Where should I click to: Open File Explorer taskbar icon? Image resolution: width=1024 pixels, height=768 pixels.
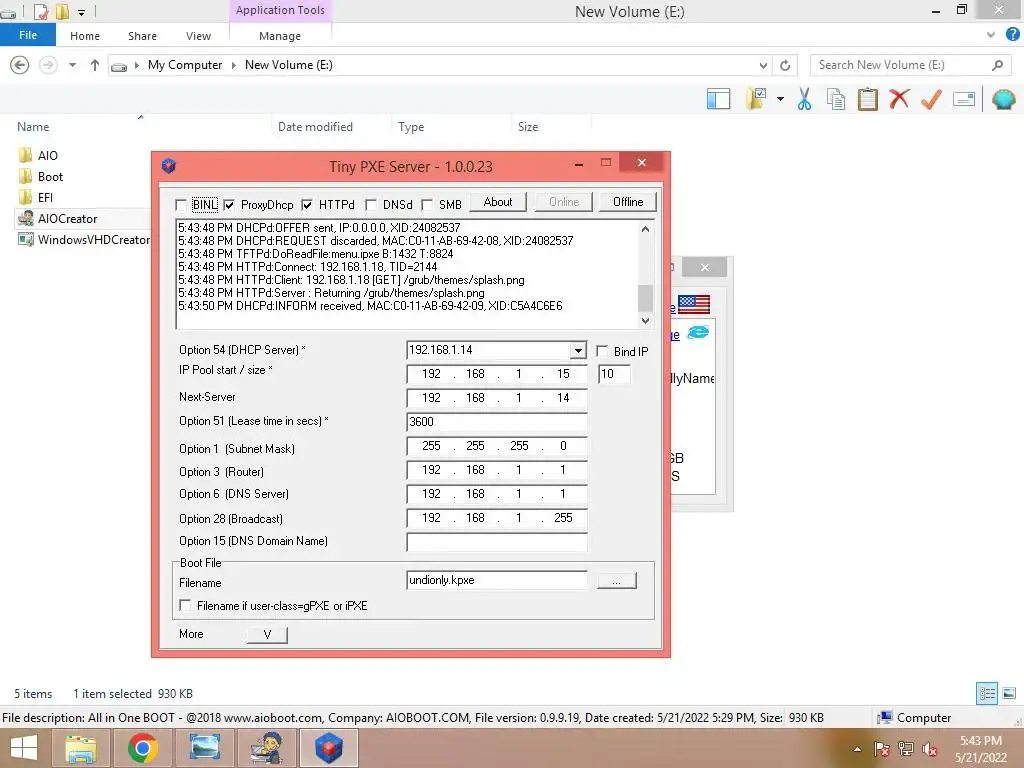(x=81, y=748)
